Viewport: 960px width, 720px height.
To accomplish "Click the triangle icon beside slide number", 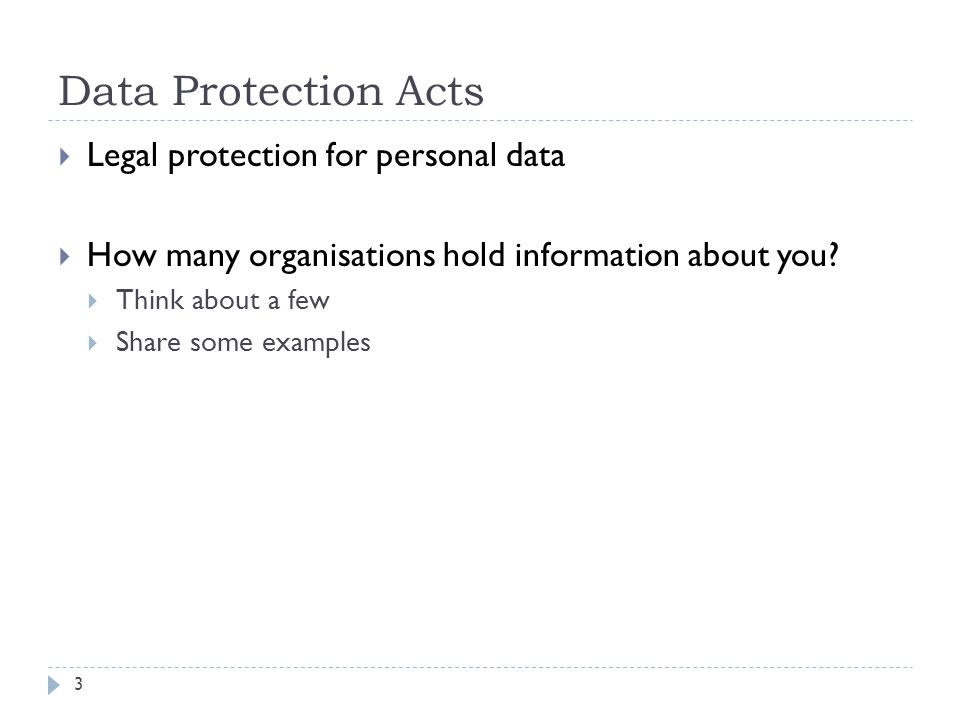I will coord(54,685).
